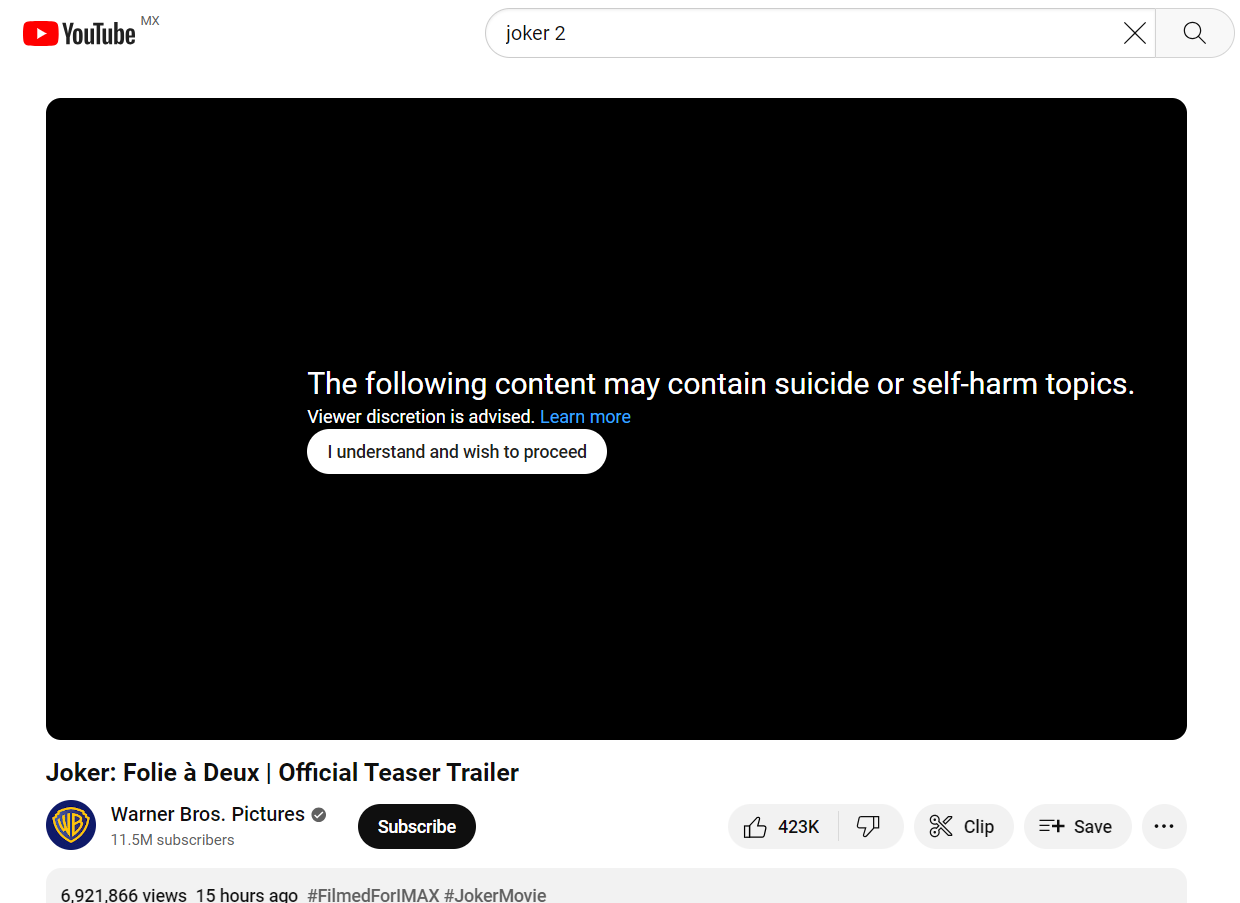
Task: Open the #JokerMovie hashtag
Action: pos(495,895)
